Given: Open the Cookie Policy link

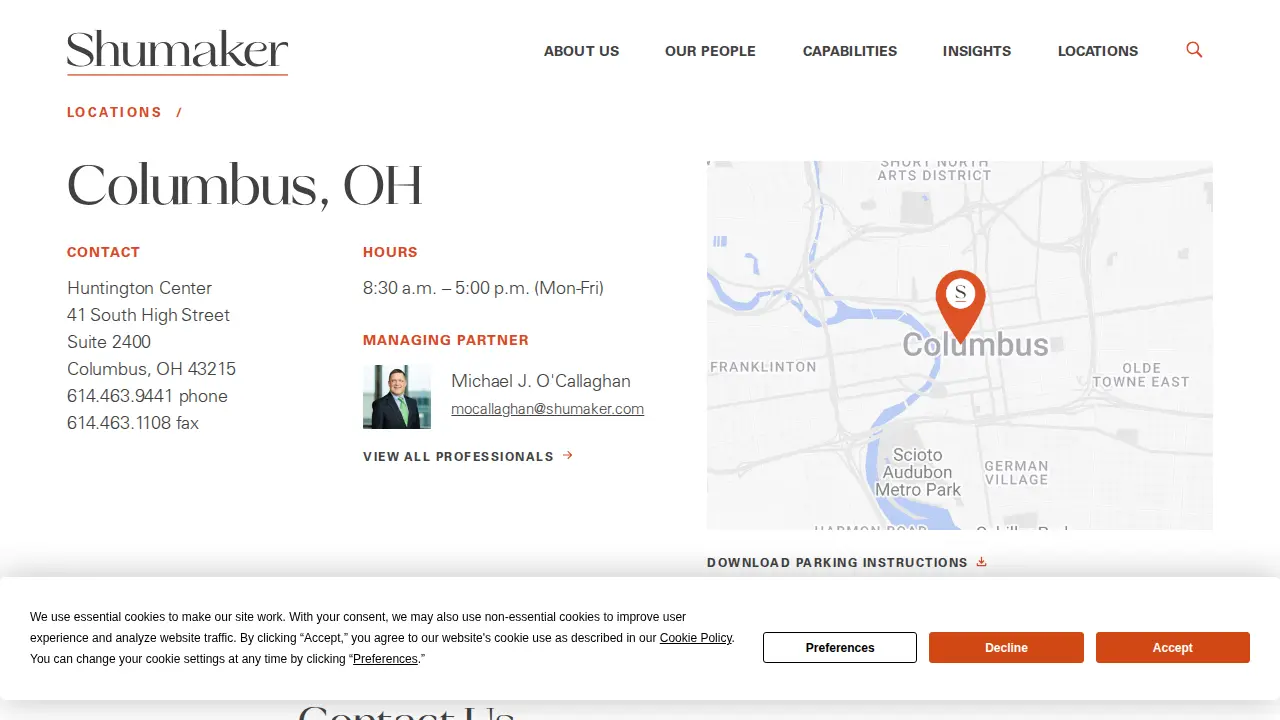Looking at the screenshot, I should (x=696, y=638).
